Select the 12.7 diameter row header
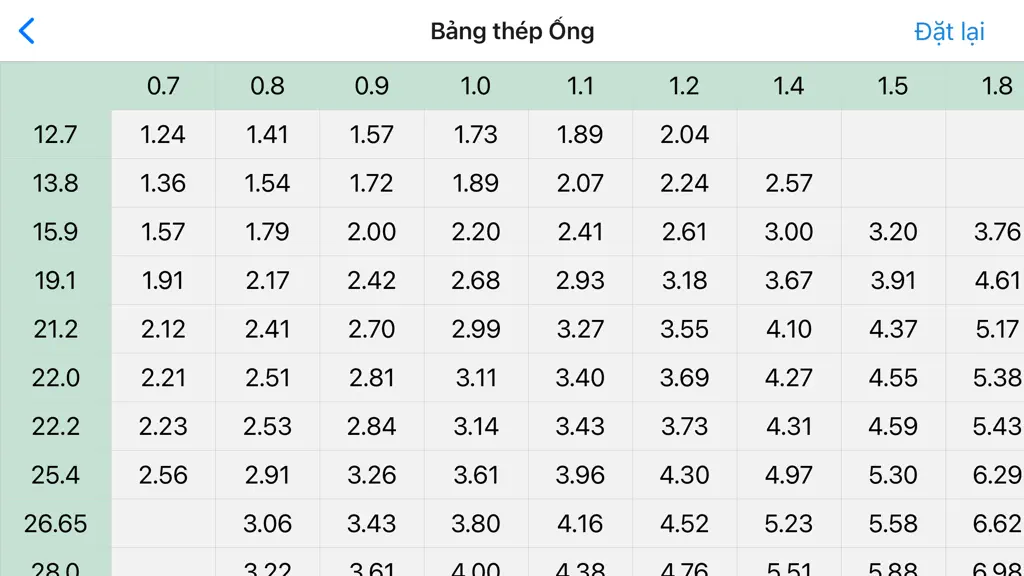The width and height of the screenshot is (1024, 576). point(56,135)
